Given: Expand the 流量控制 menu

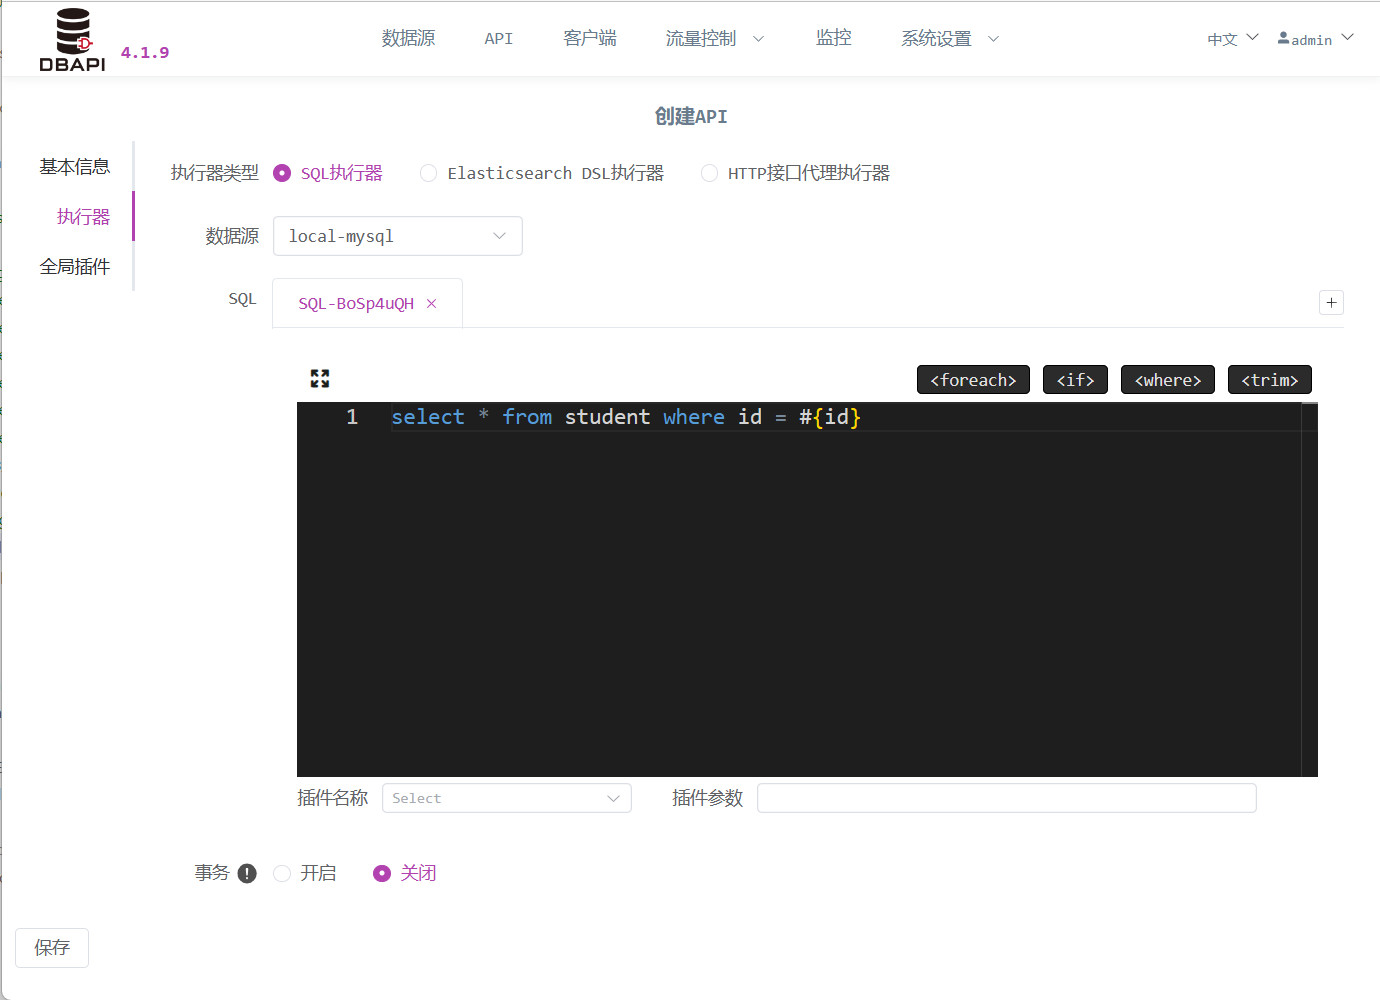Looking at the screenshot, I should pos(715,38).
